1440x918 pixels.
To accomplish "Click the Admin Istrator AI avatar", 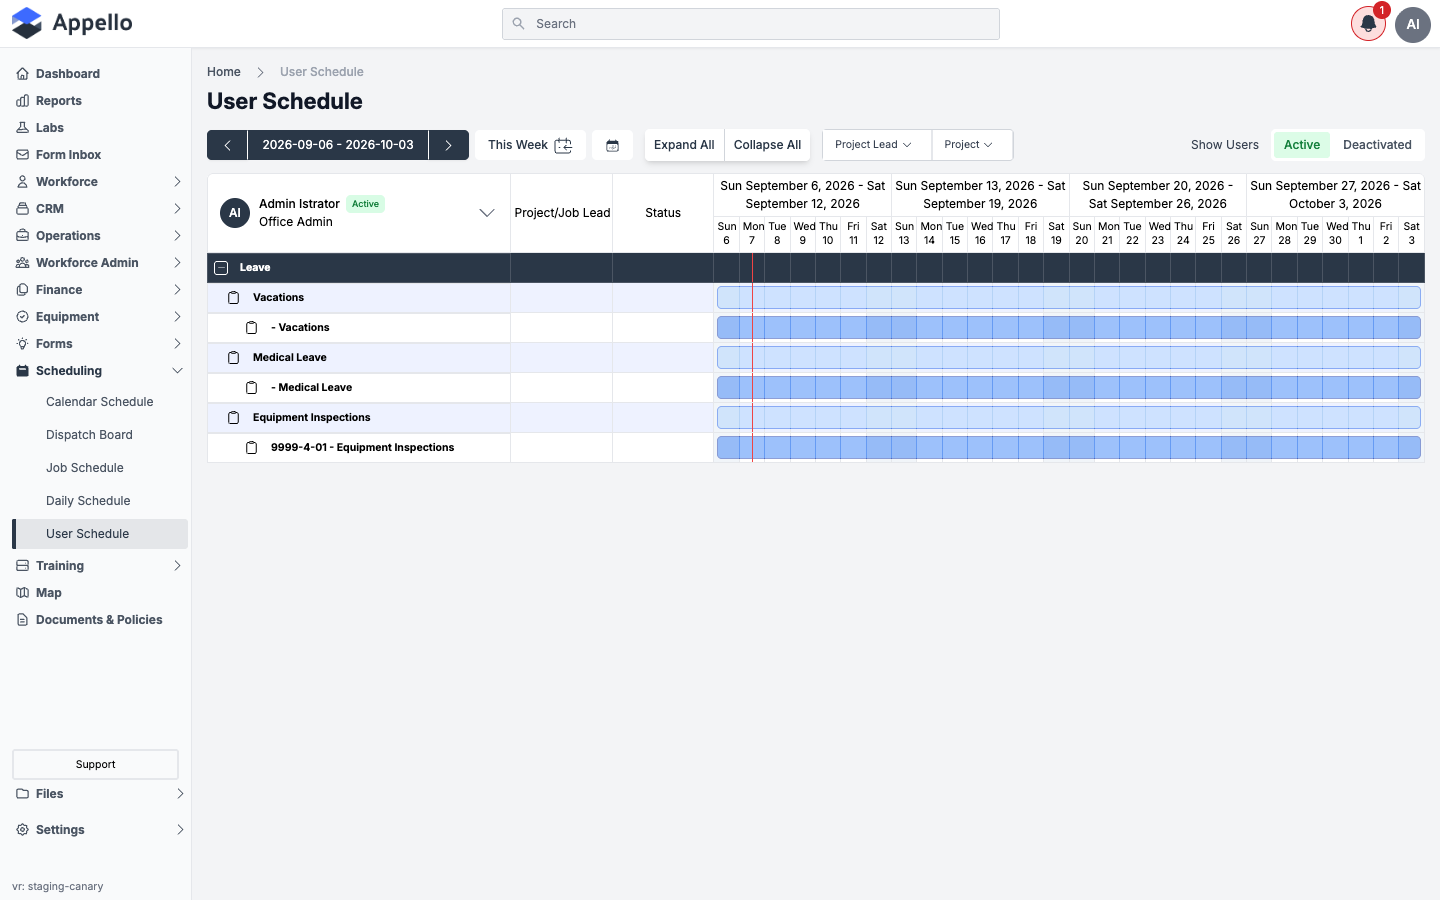I will pyautogui.click(x=235, y=213).
